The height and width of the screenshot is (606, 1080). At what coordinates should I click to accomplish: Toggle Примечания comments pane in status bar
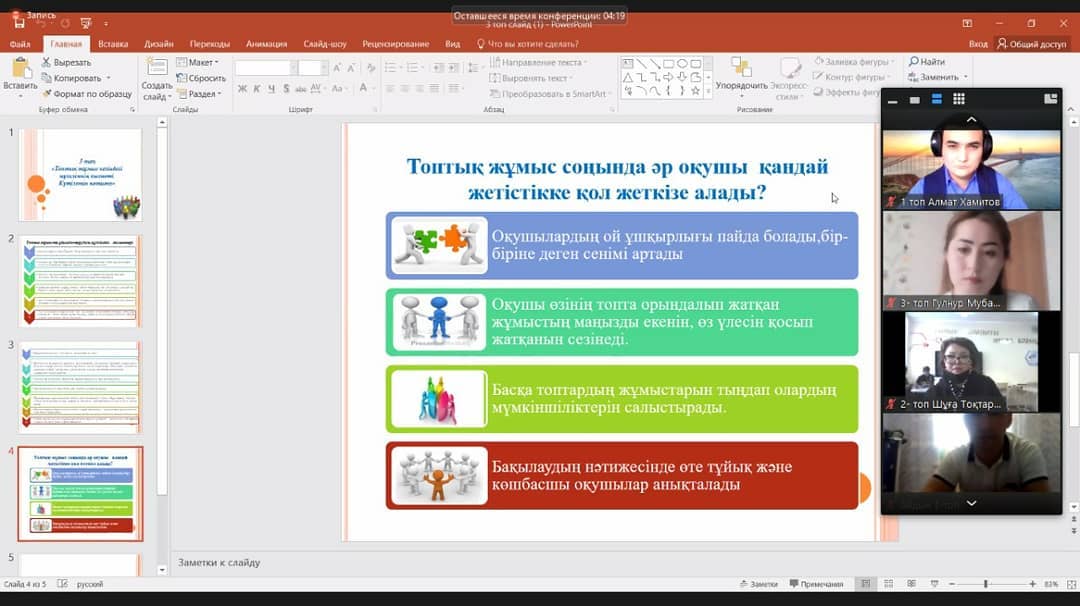click(816, 584)
